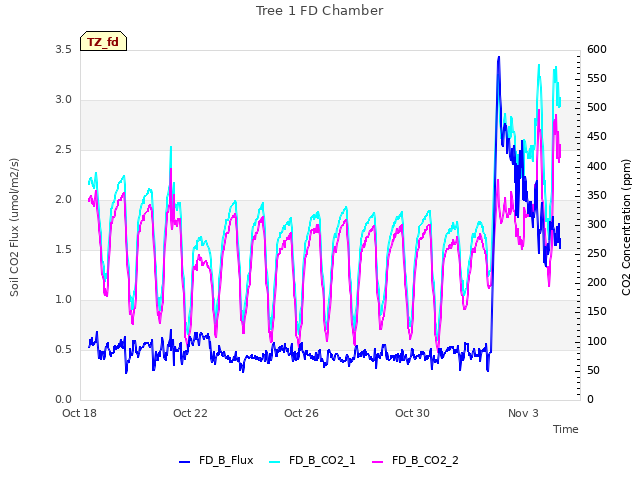Click the 0.5 left axis tick label

[x=64, y=349]
